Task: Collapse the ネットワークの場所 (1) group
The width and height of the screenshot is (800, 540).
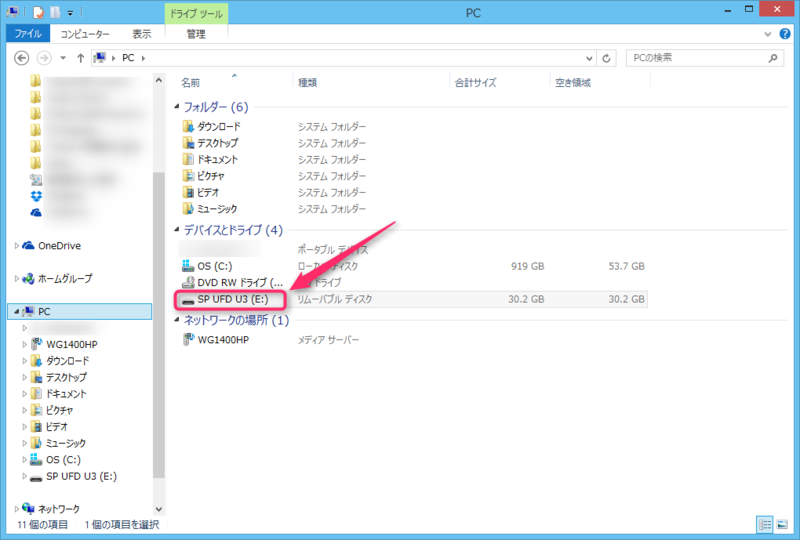Action: (177, 320)
